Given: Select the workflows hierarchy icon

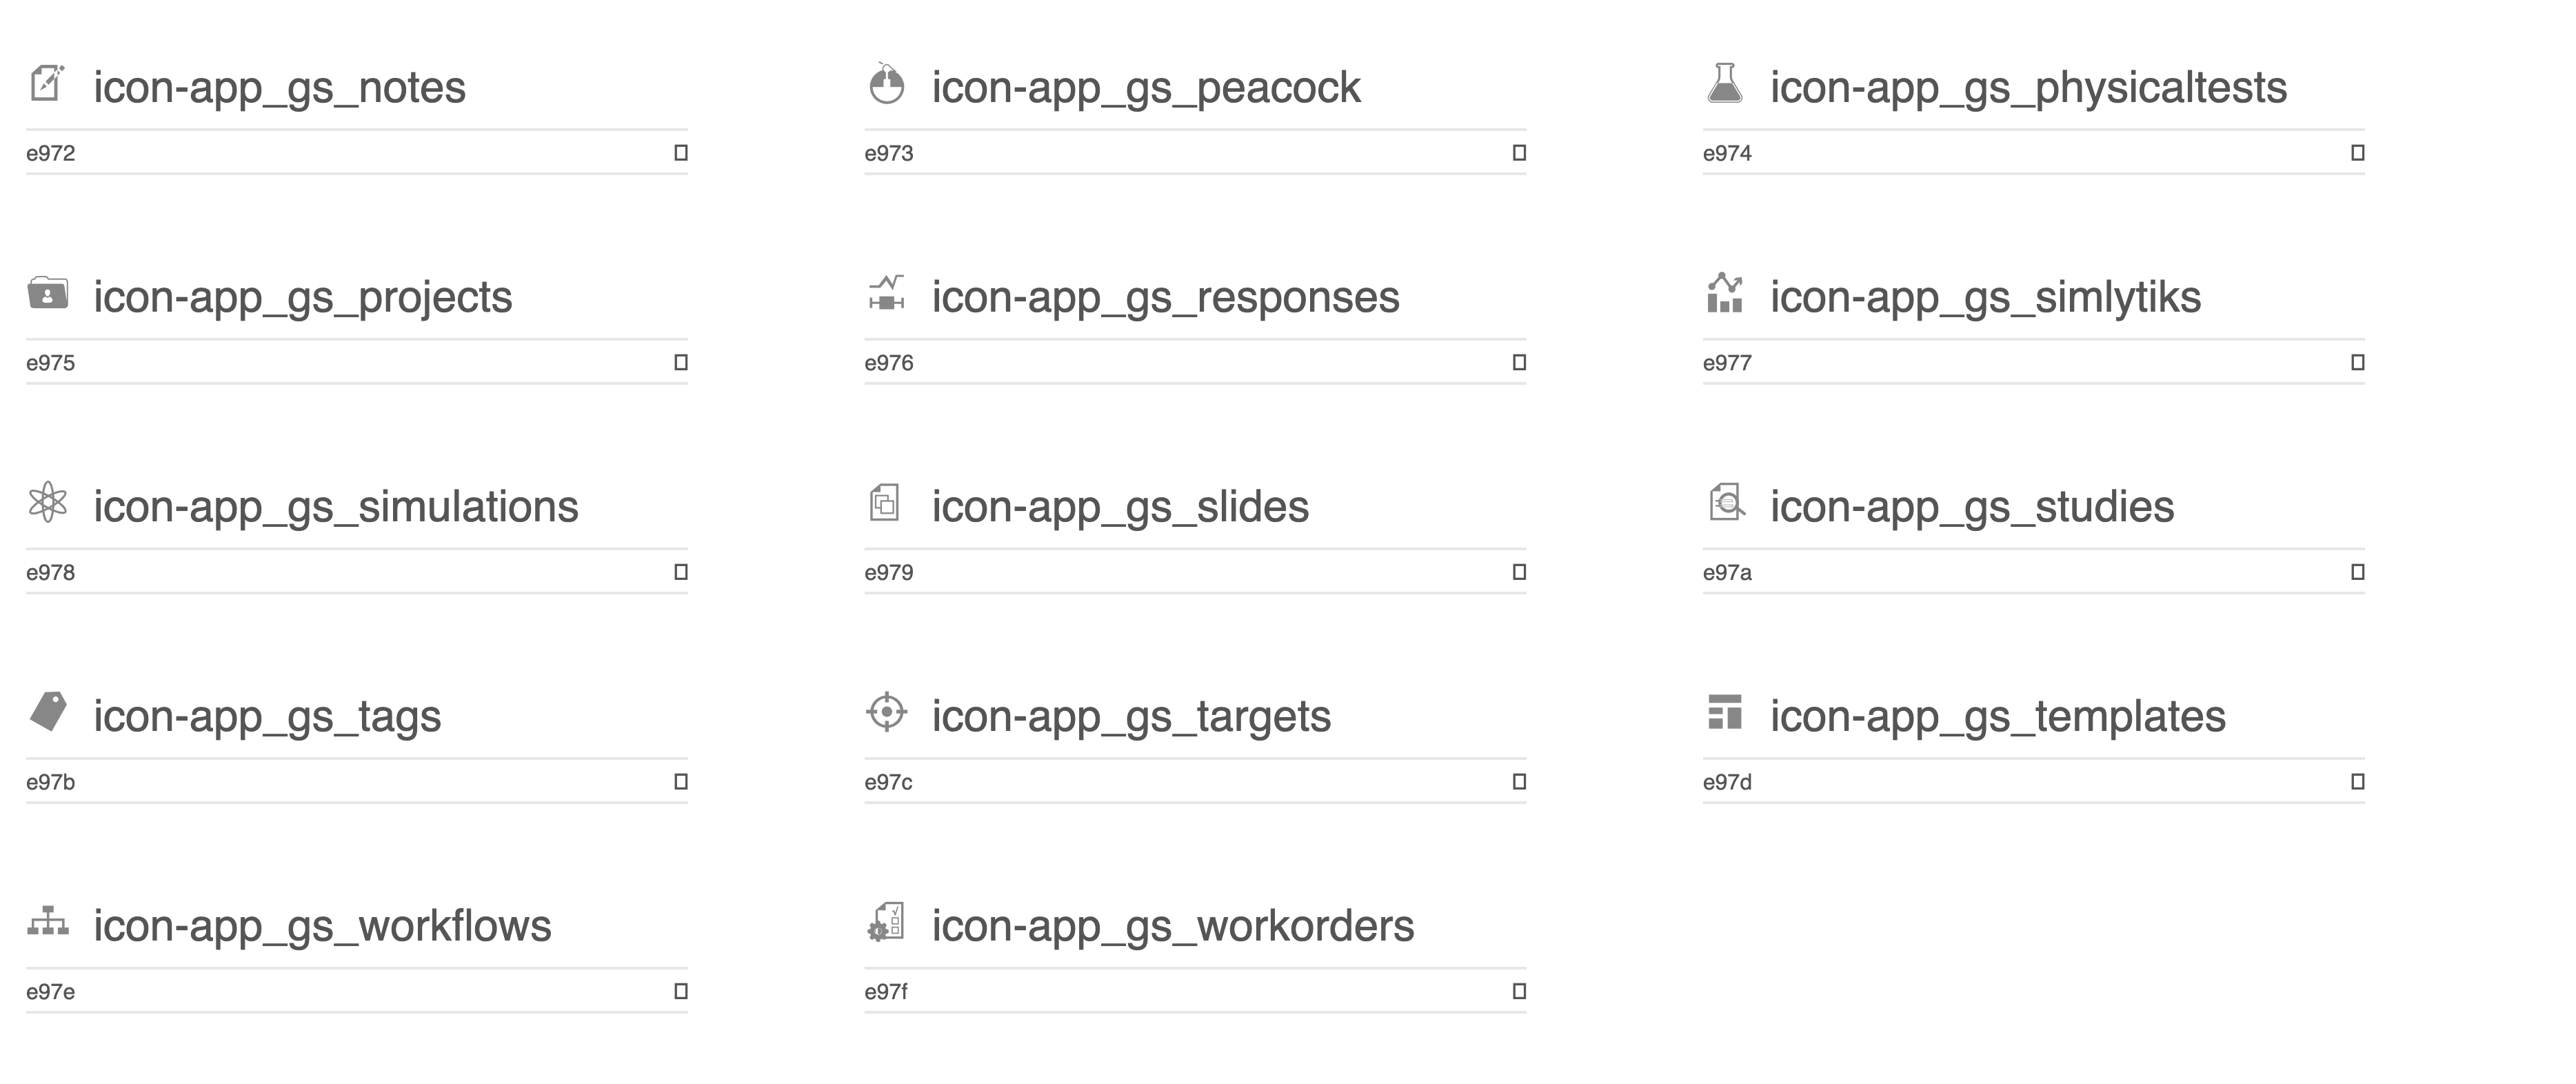Looking at the screenshot, I should coord(47,921).
